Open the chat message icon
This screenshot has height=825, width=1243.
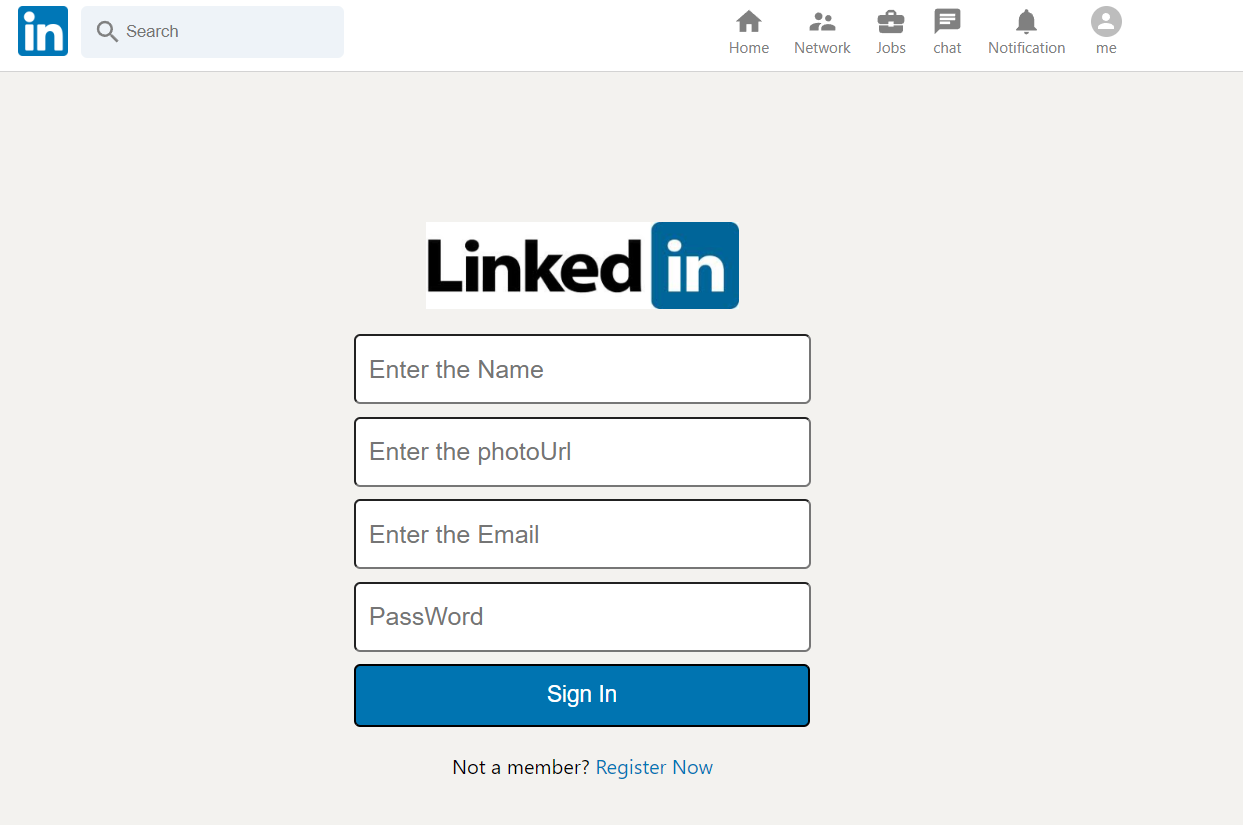[x=947, y=20]
